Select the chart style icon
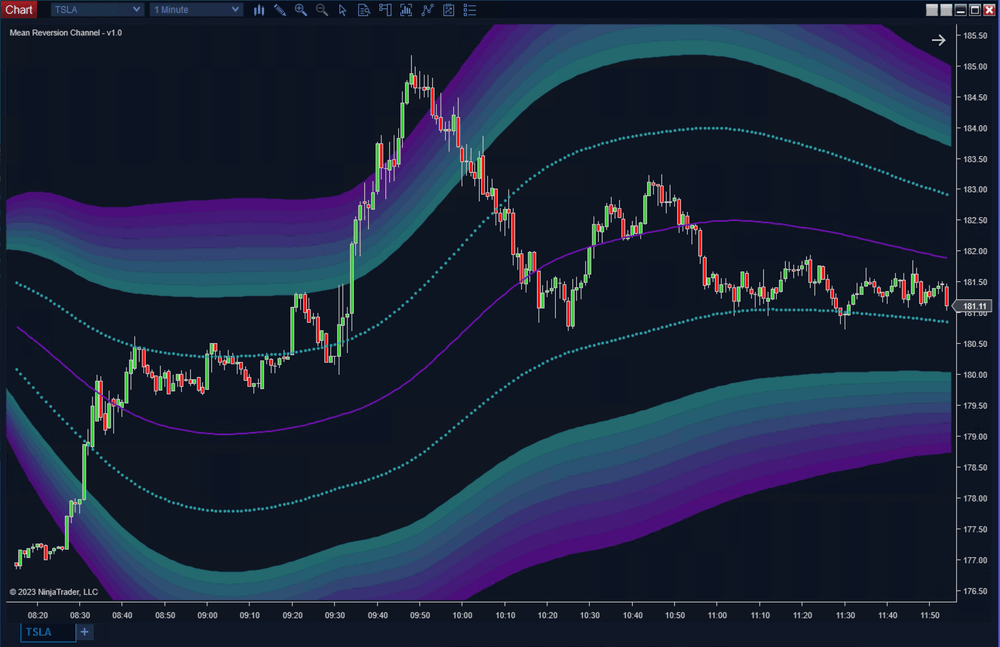 [x=259, y=10]
